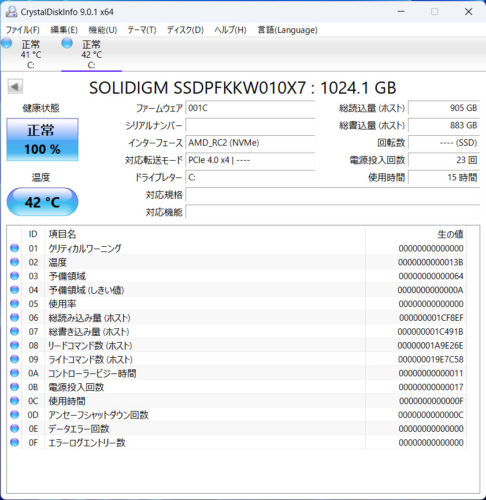486x500 pixels.
Task: Open the ディスク(D) menu
Action: 185,30
